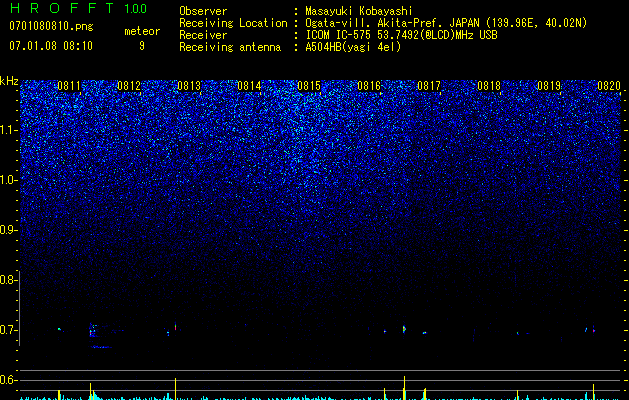Screen dimensions: 629x400
Task: Click the kHz axis unit label
Action: 9,81
